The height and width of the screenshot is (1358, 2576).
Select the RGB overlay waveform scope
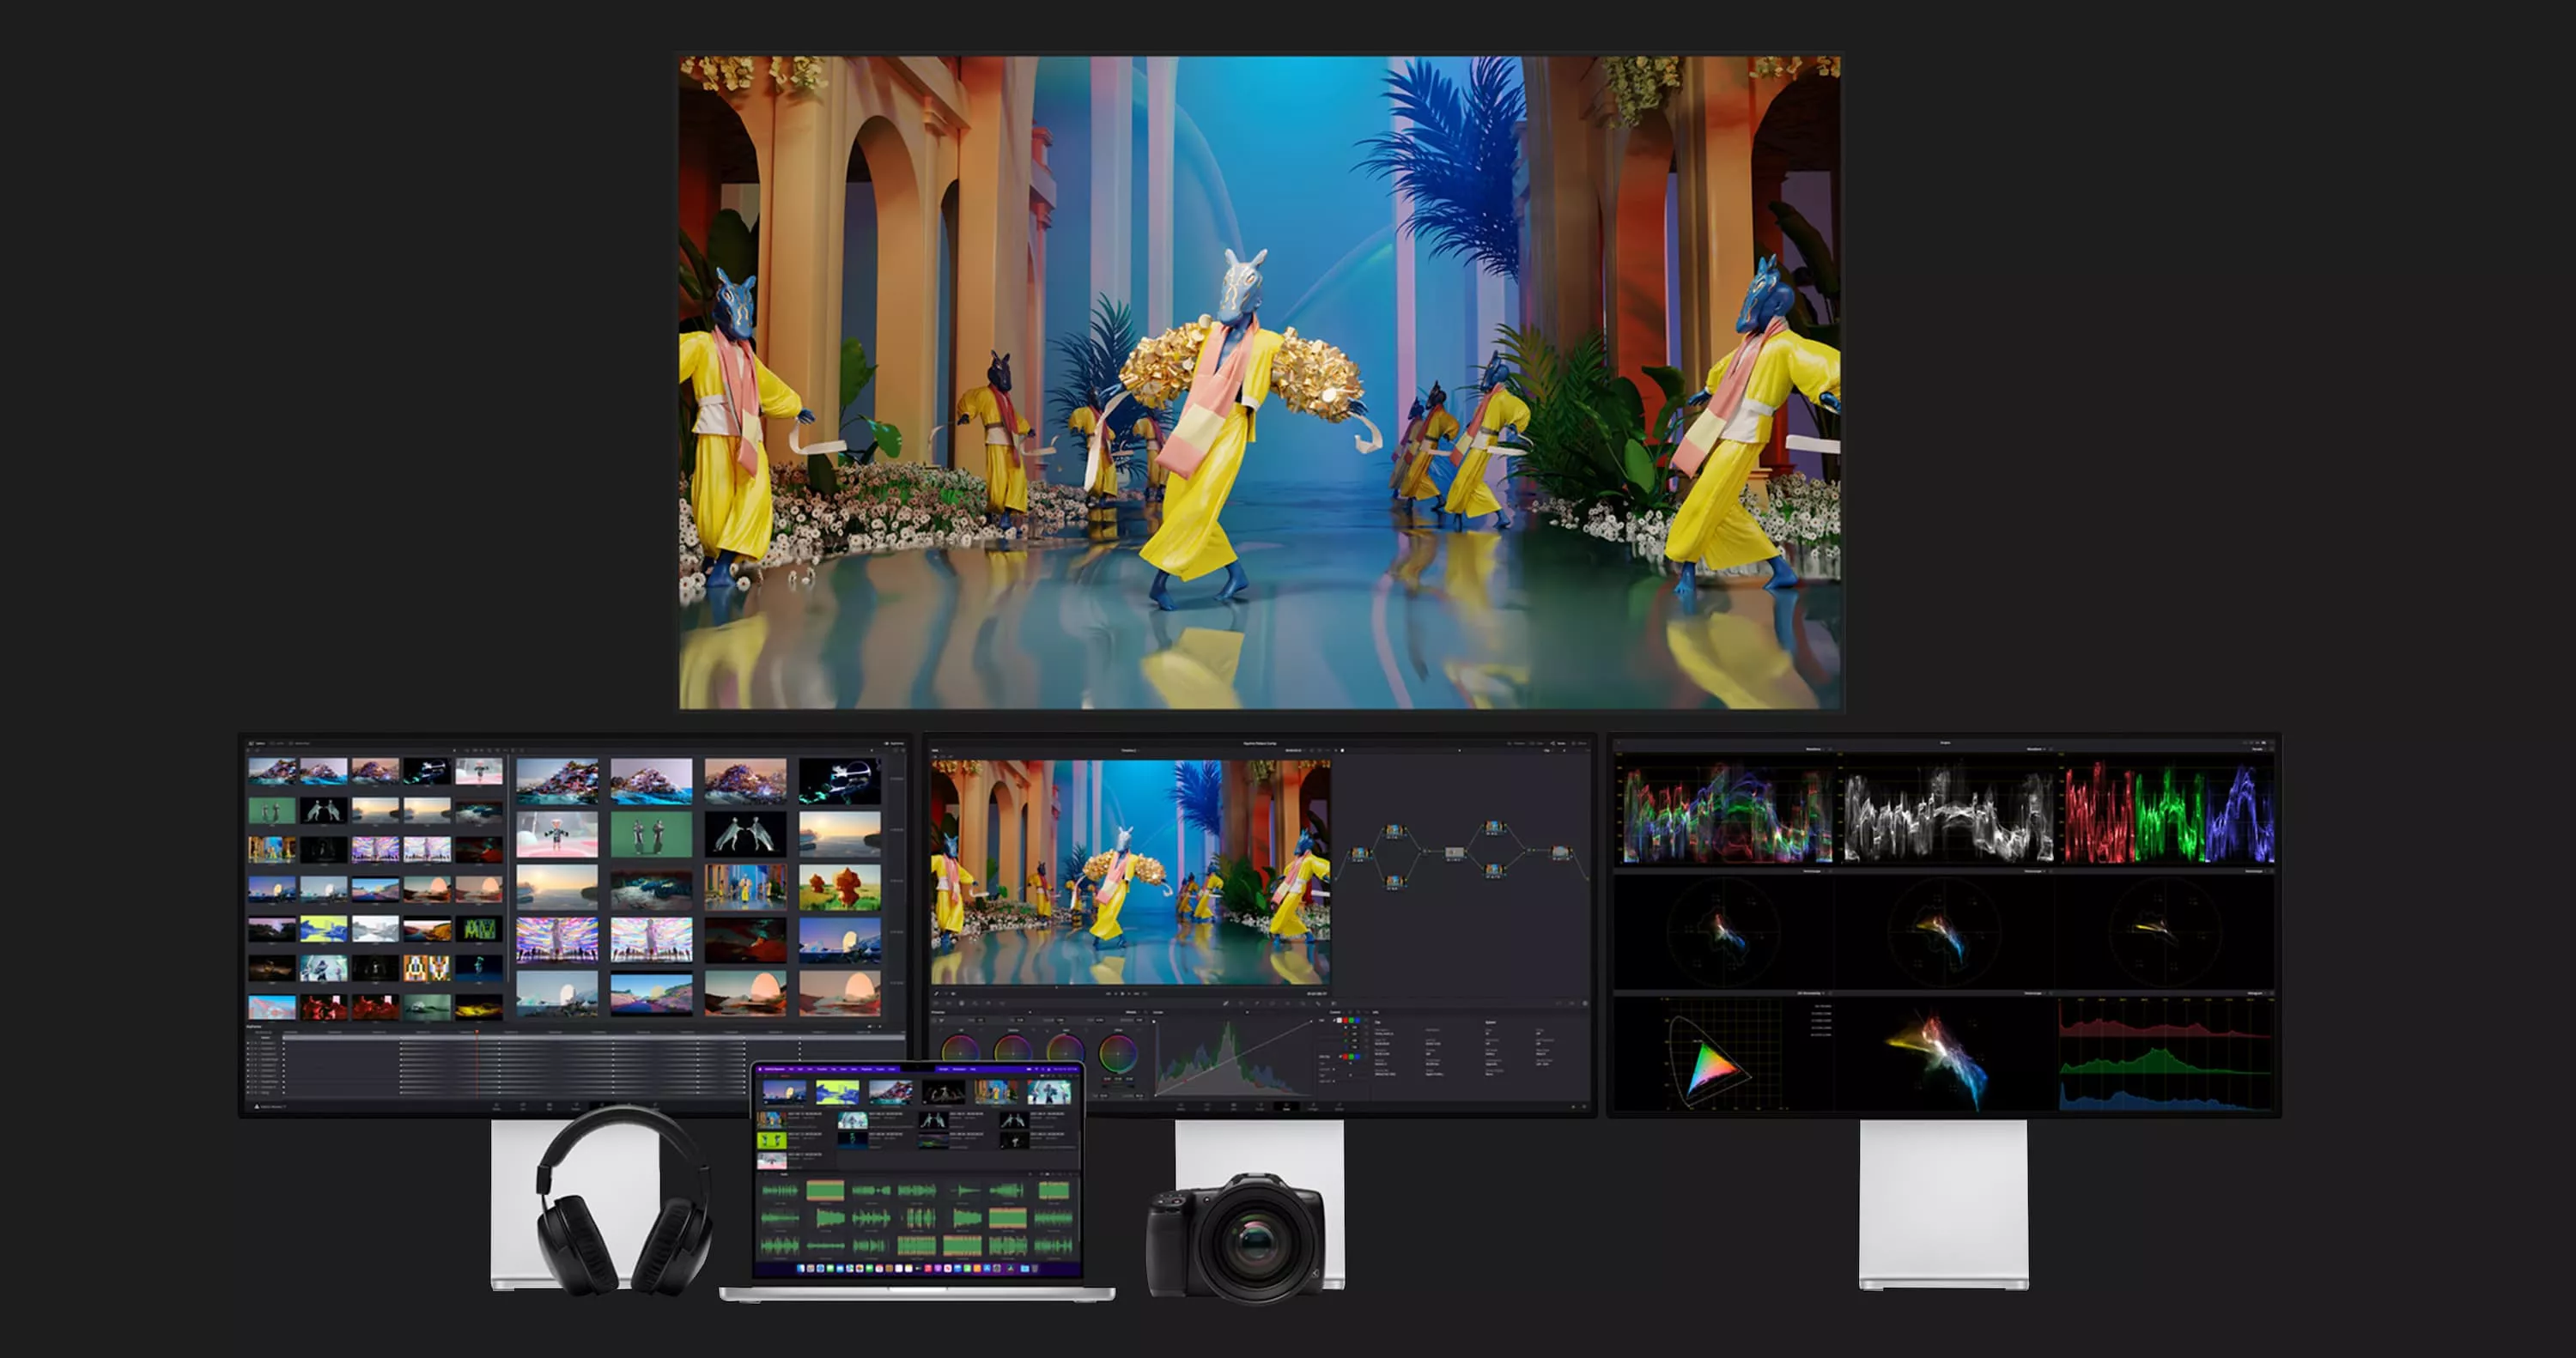[x=1727, y=811]
